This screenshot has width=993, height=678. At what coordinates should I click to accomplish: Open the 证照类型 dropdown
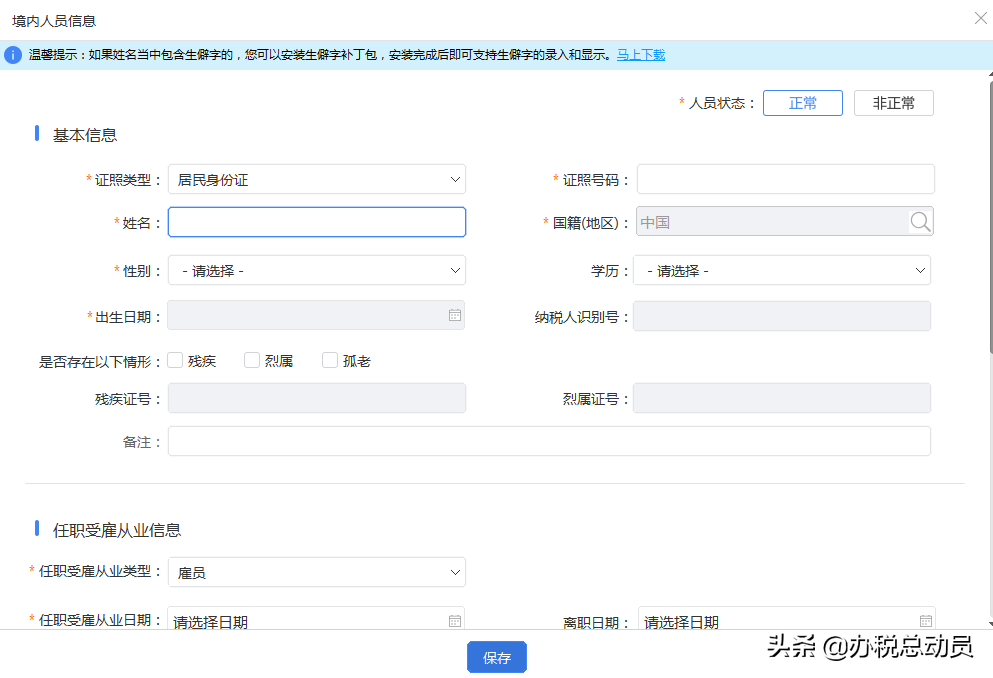455,179
